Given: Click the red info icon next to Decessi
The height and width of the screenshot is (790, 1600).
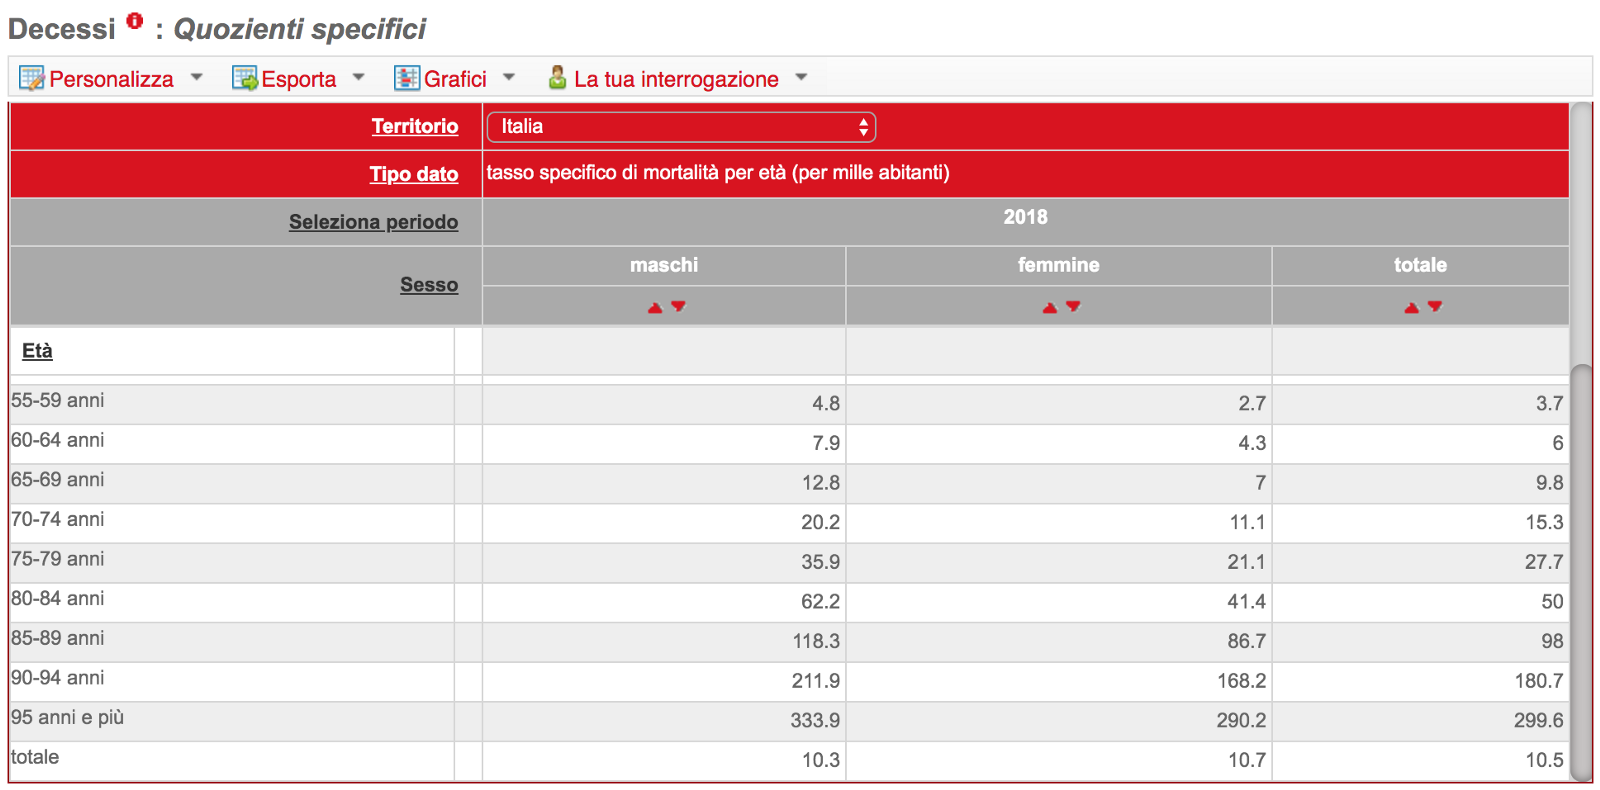Looking at the screenshot, I should point(135,21).
